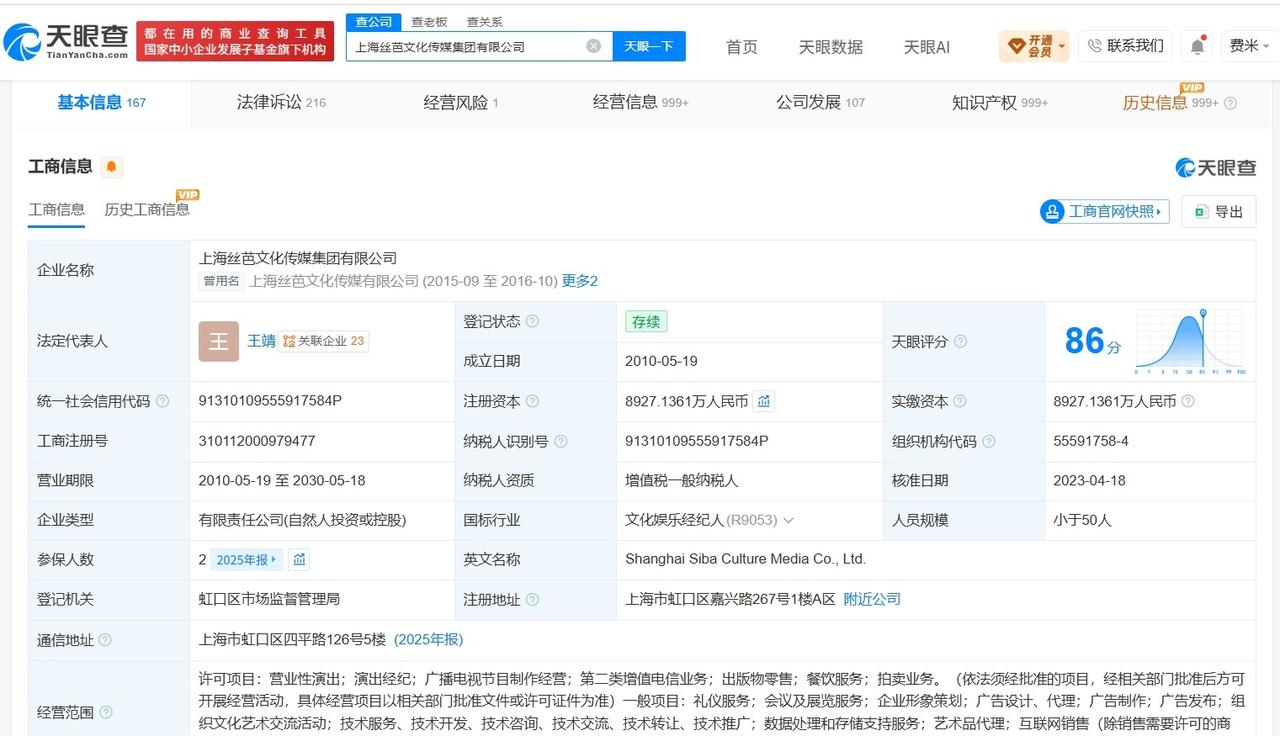Select the 查老板 search tab

429,22
